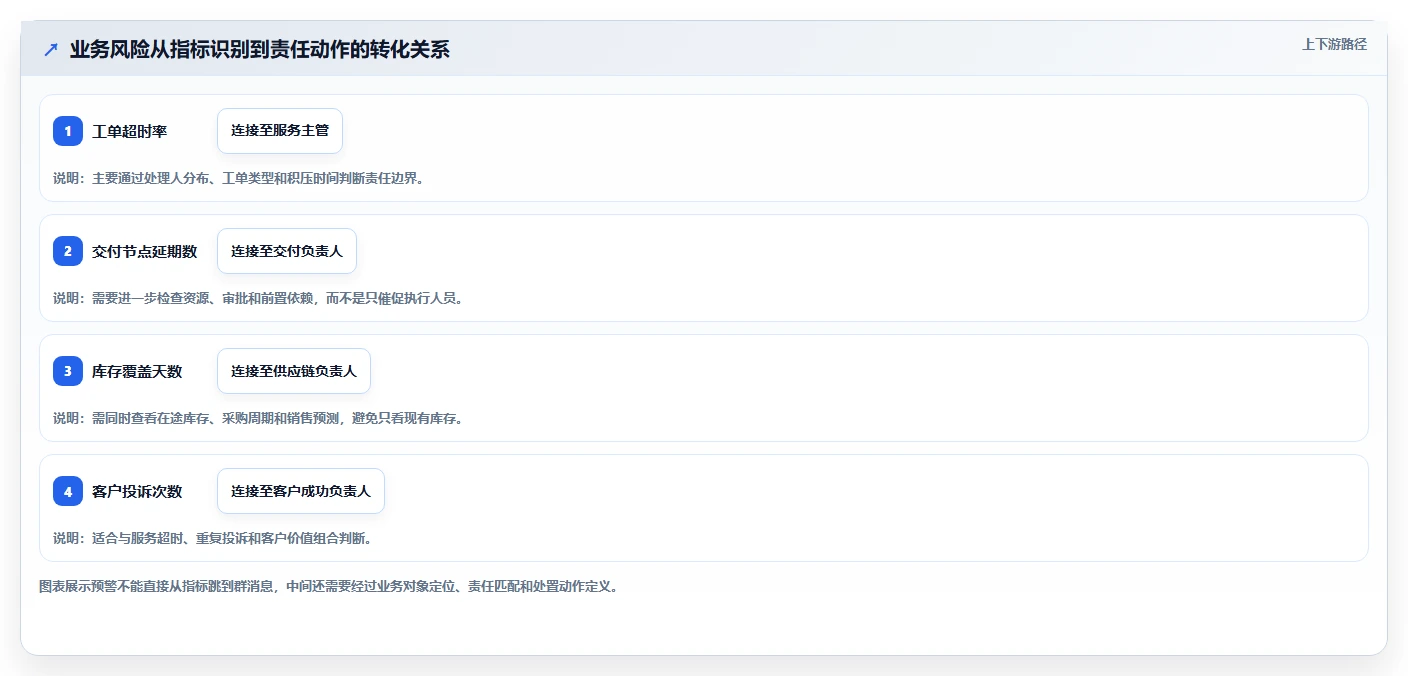
Task: Click the note about 处理人分布、工单类型和积压时间
Action: click(239, 178)
